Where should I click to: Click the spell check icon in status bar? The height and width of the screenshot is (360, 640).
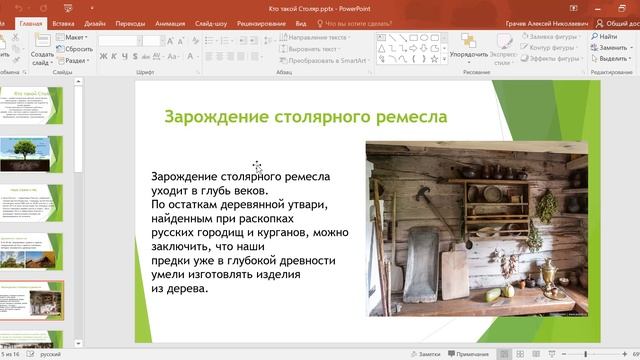31,354
